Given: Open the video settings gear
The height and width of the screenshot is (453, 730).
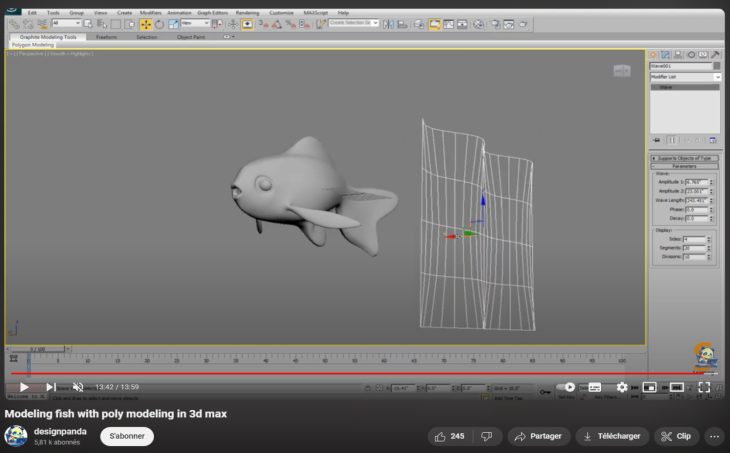Looking at the screenshot, I should (622, 387).
